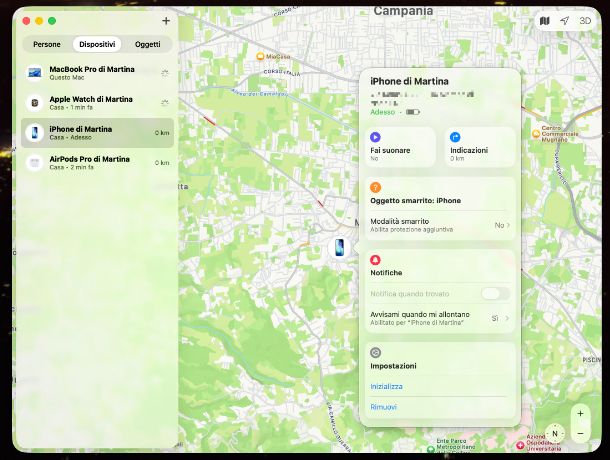
Task: Click chevron next to Modalità smarrito No
Action: pos(508,225)
